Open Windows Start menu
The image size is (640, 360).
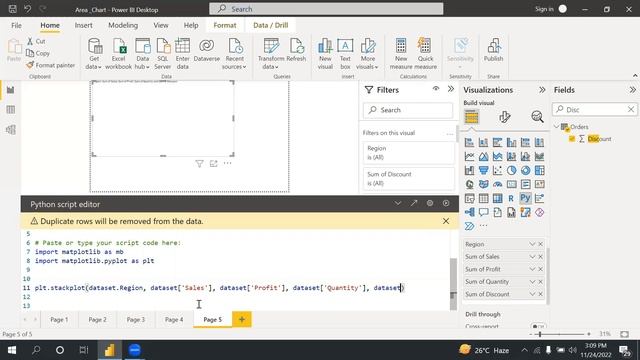pos(12,350)
